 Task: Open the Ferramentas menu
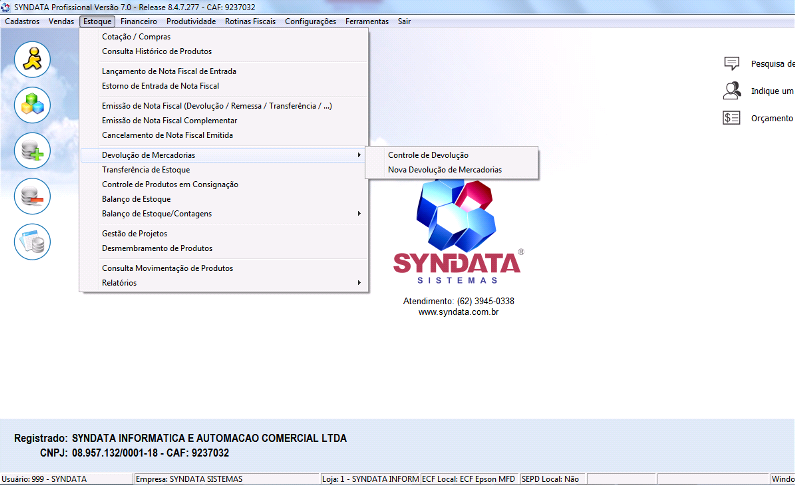tap(367, 21)
